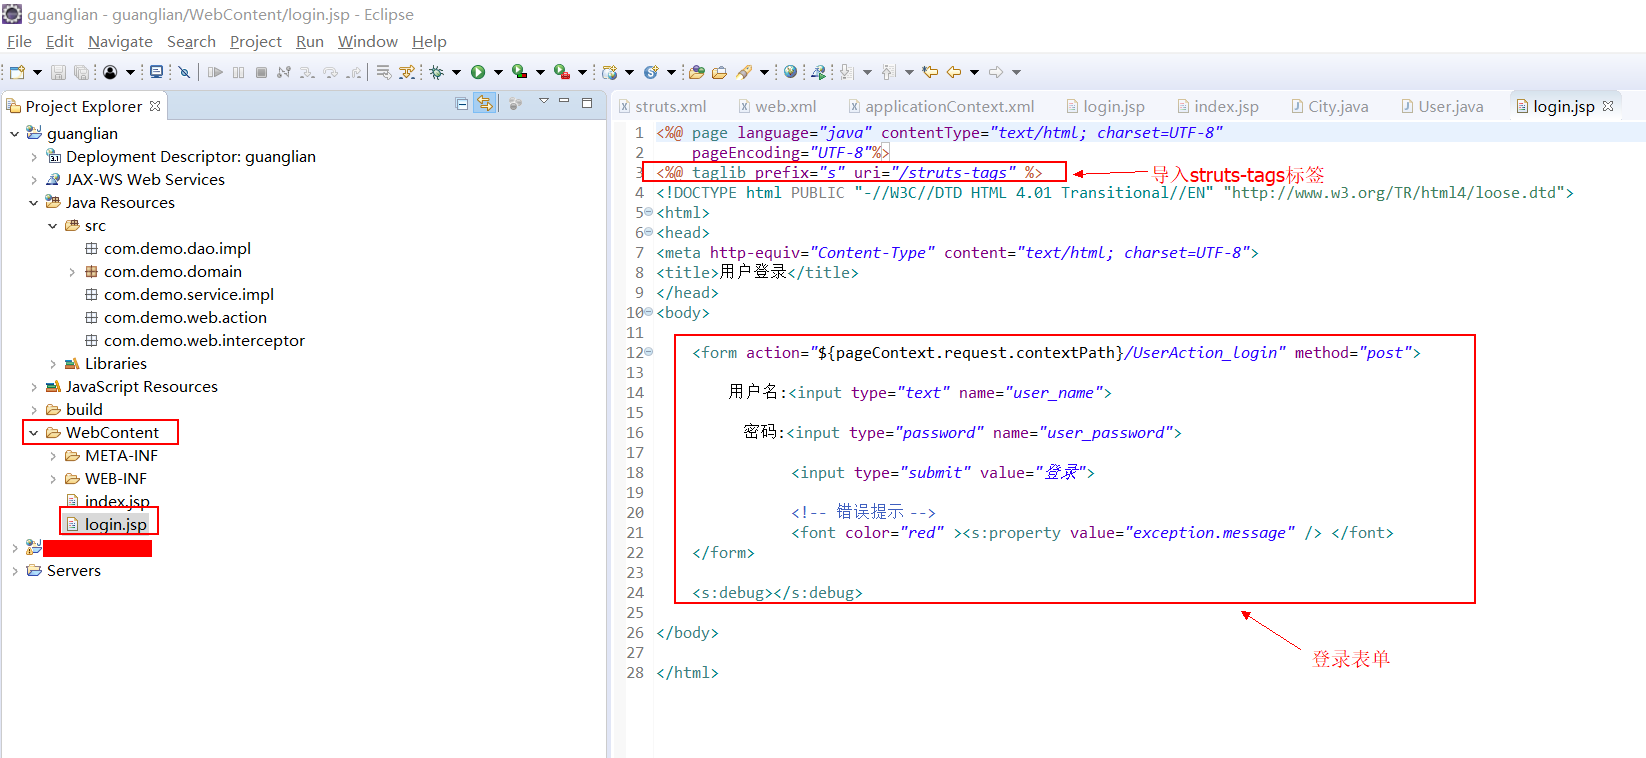Click the Save toolbar icon
The height and width of the screenshot is (758, 1646).
point(58,72)
